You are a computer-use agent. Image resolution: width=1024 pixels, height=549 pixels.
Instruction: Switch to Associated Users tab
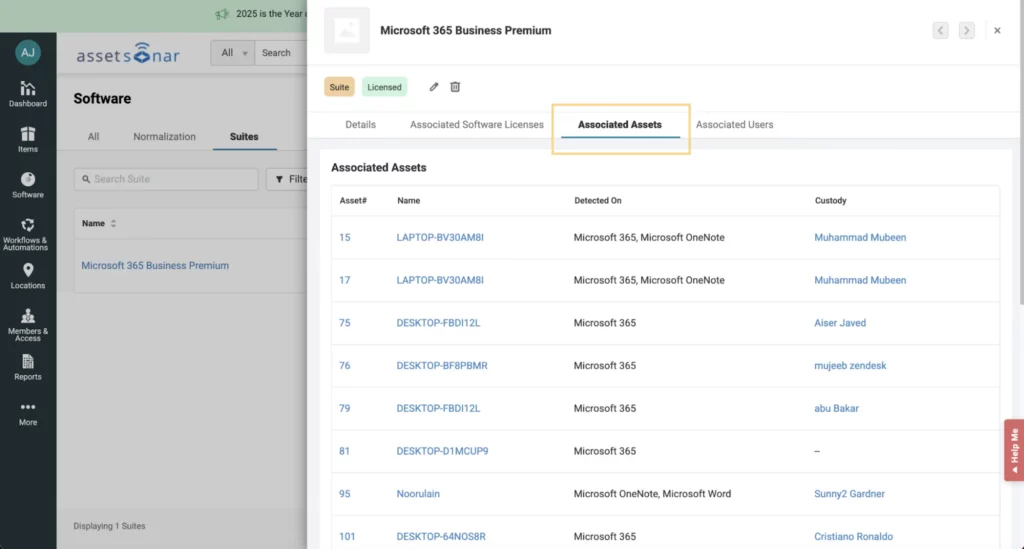tap(734, 125)
